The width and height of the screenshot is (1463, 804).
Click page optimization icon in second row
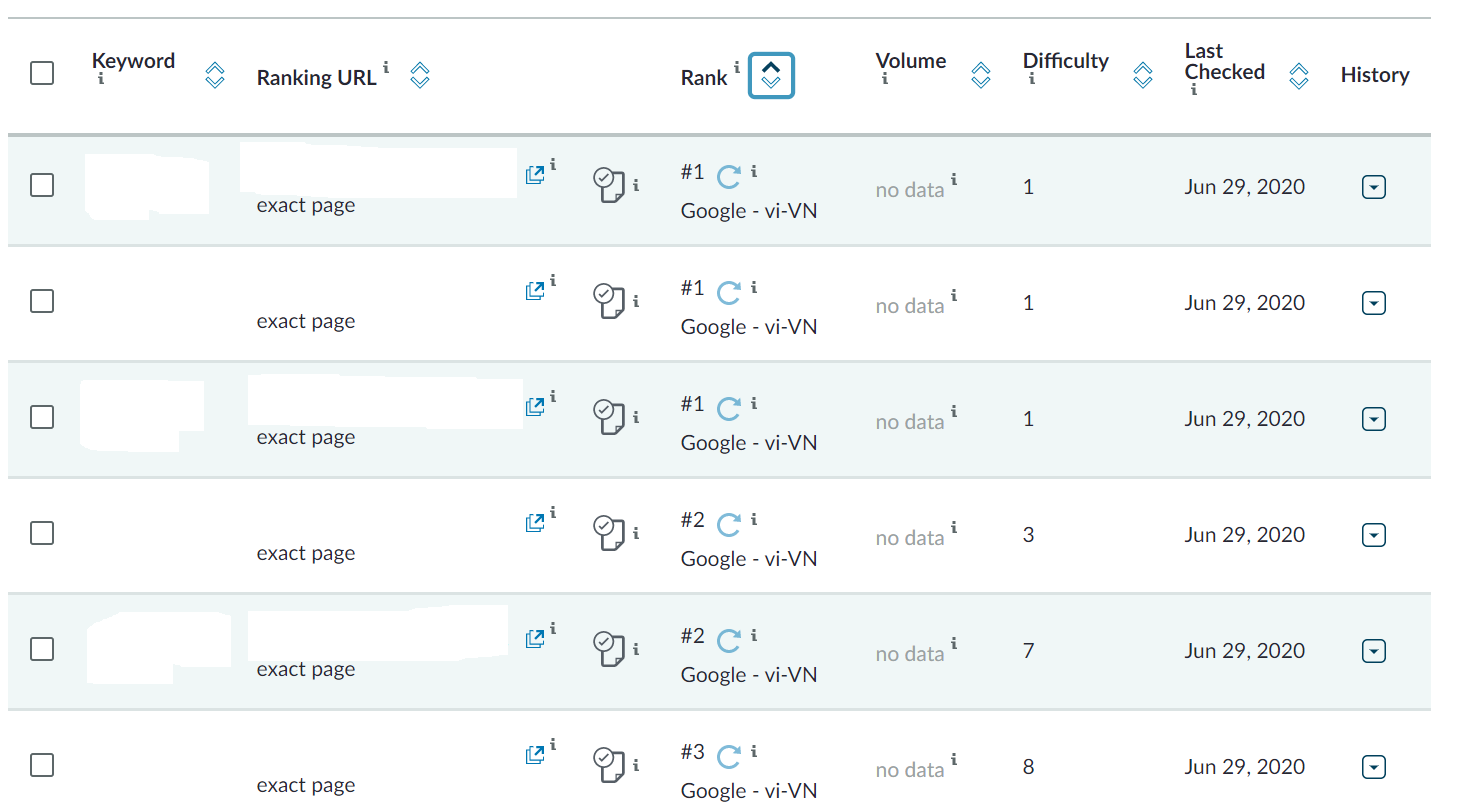click(609, 301)
